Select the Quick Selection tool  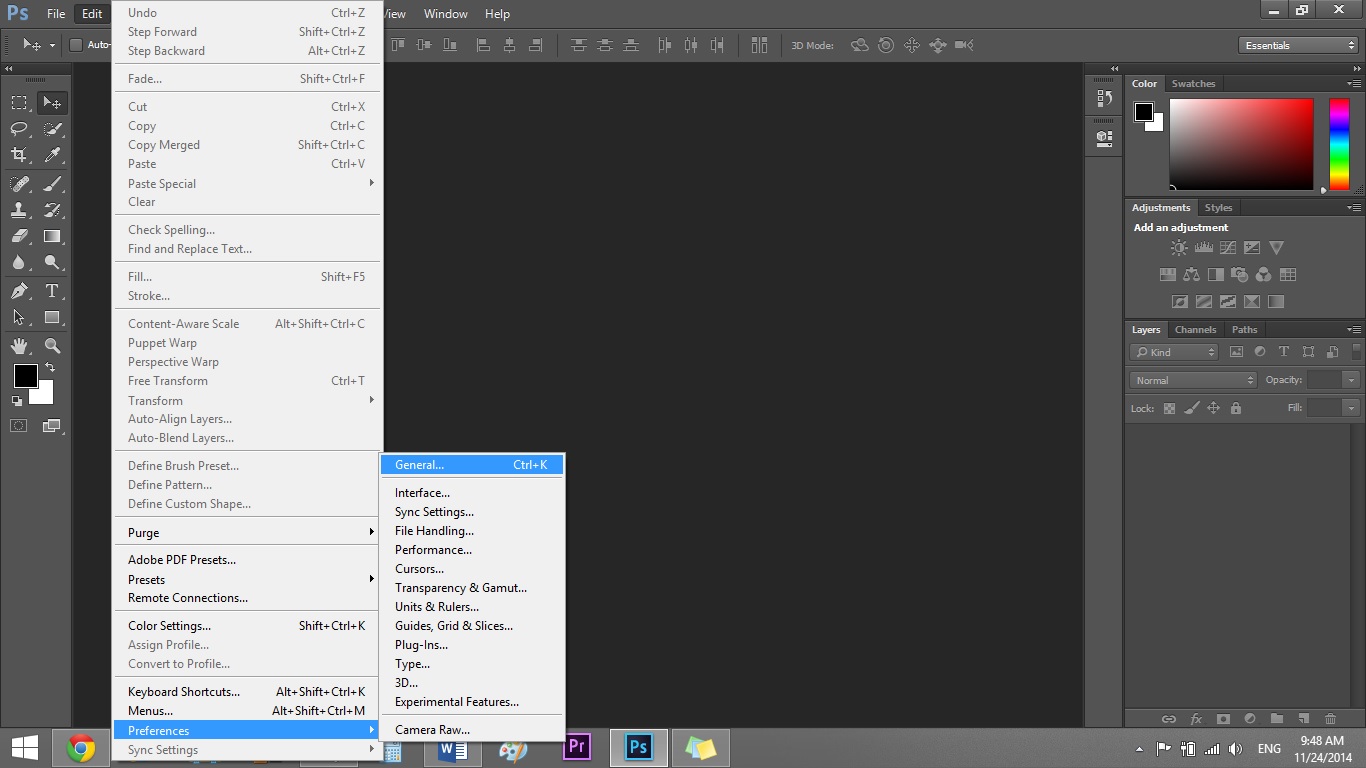52,129
